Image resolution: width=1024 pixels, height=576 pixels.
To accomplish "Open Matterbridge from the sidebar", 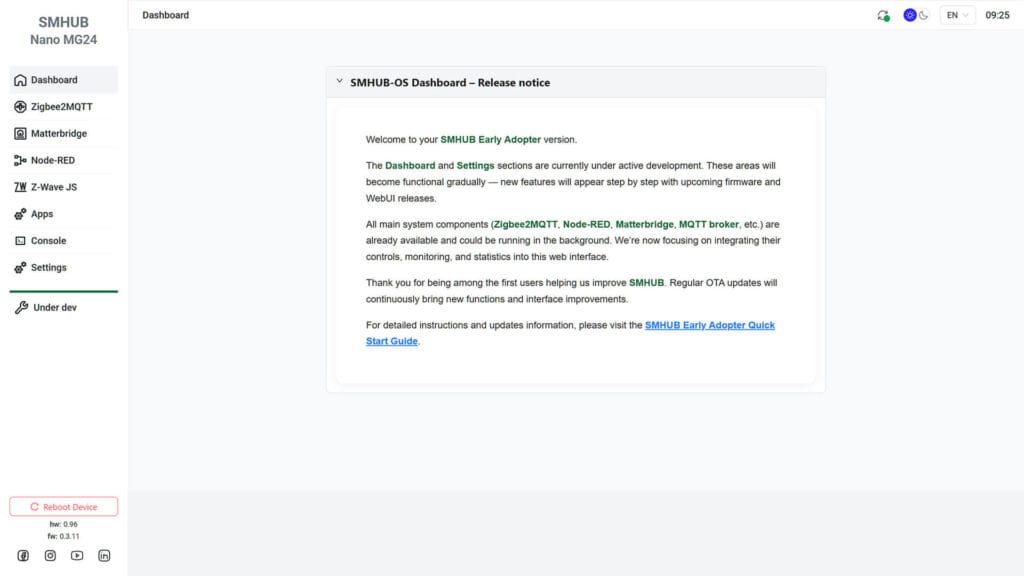I will (58, 134).
